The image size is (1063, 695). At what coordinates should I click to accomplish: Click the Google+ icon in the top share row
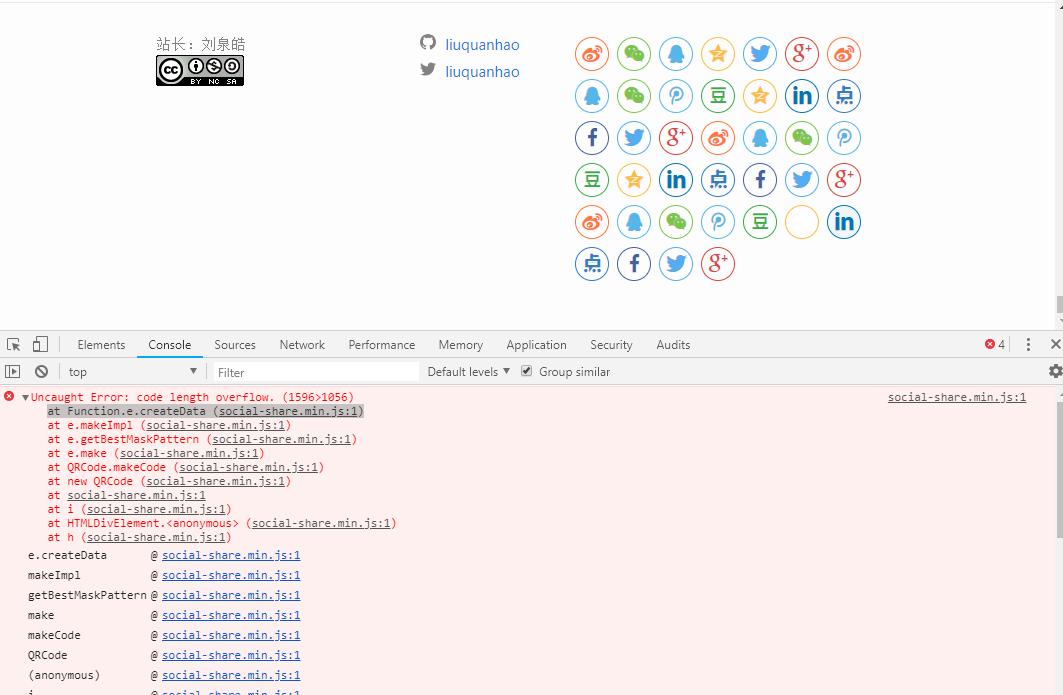[x=802, y=54]
